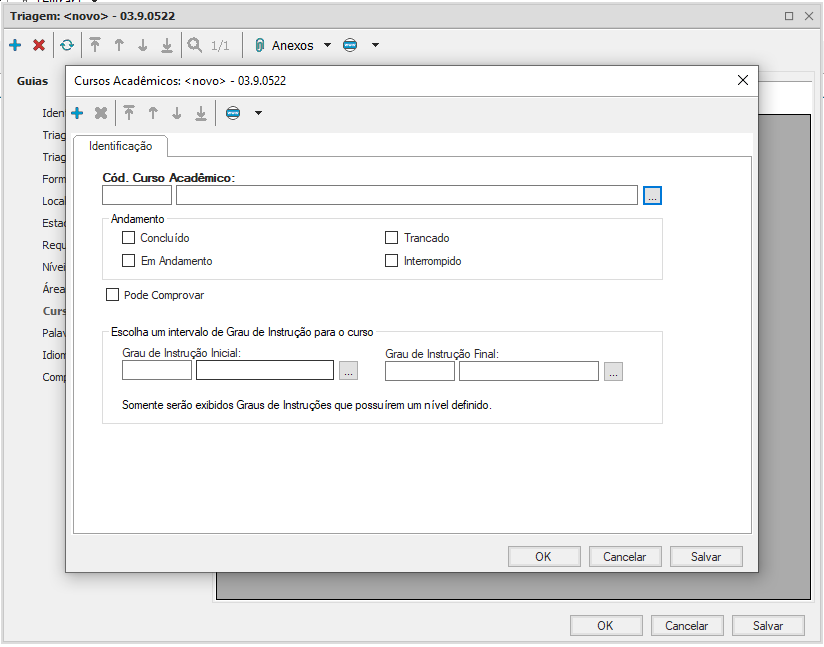Go to first record in Cursos Acadêmicos toolbar

click(x=129, y=113)
